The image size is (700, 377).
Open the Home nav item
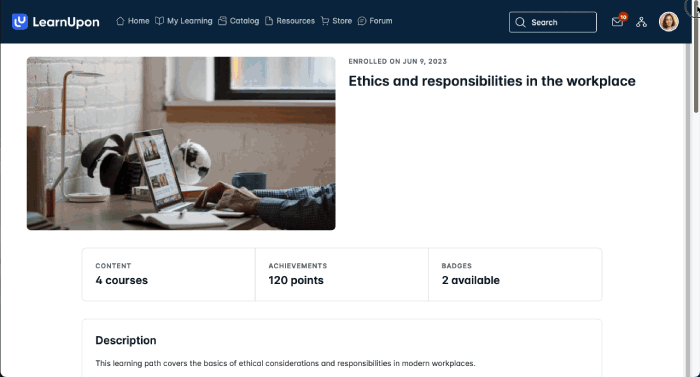(133, 21)
